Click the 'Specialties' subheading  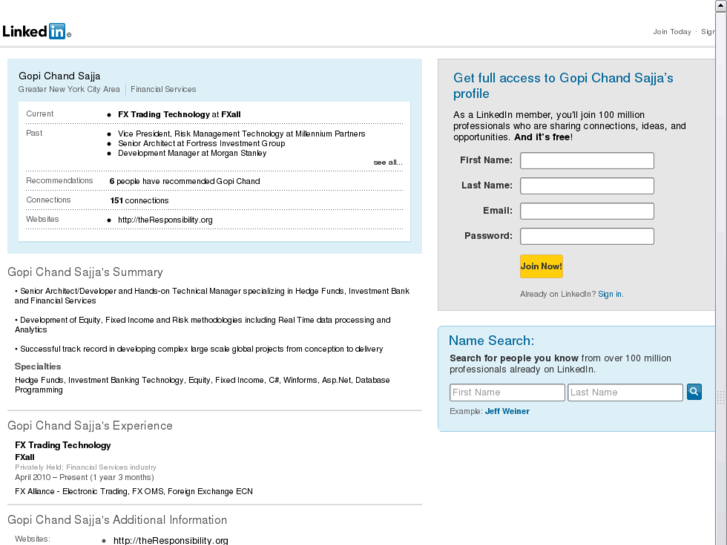click(x=38, y=366)
